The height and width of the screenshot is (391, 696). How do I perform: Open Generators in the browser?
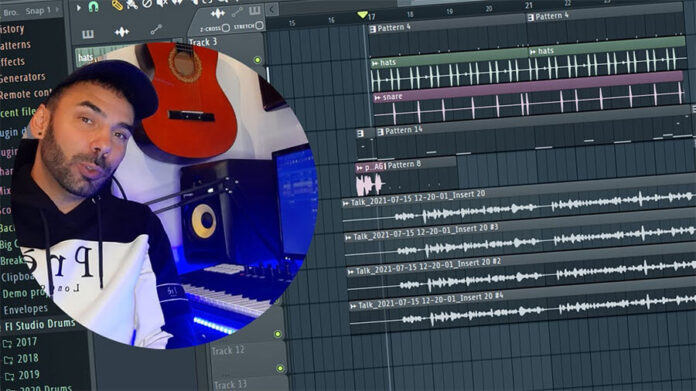pyautogui.click(x=23, y=78)
